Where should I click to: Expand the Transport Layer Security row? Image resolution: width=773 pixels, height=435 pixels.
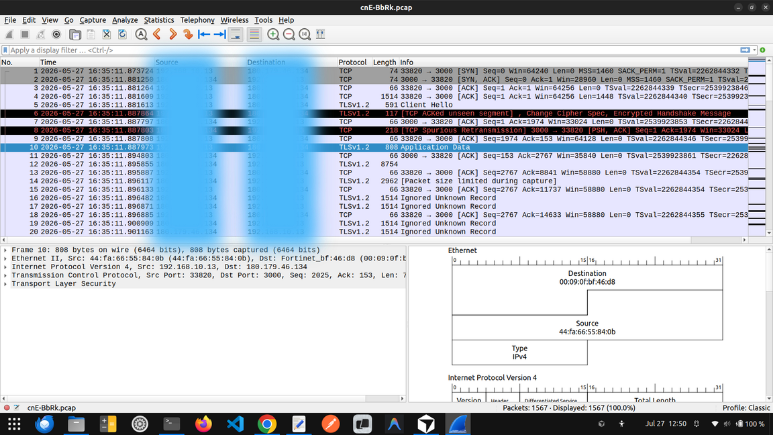point(5,284)
